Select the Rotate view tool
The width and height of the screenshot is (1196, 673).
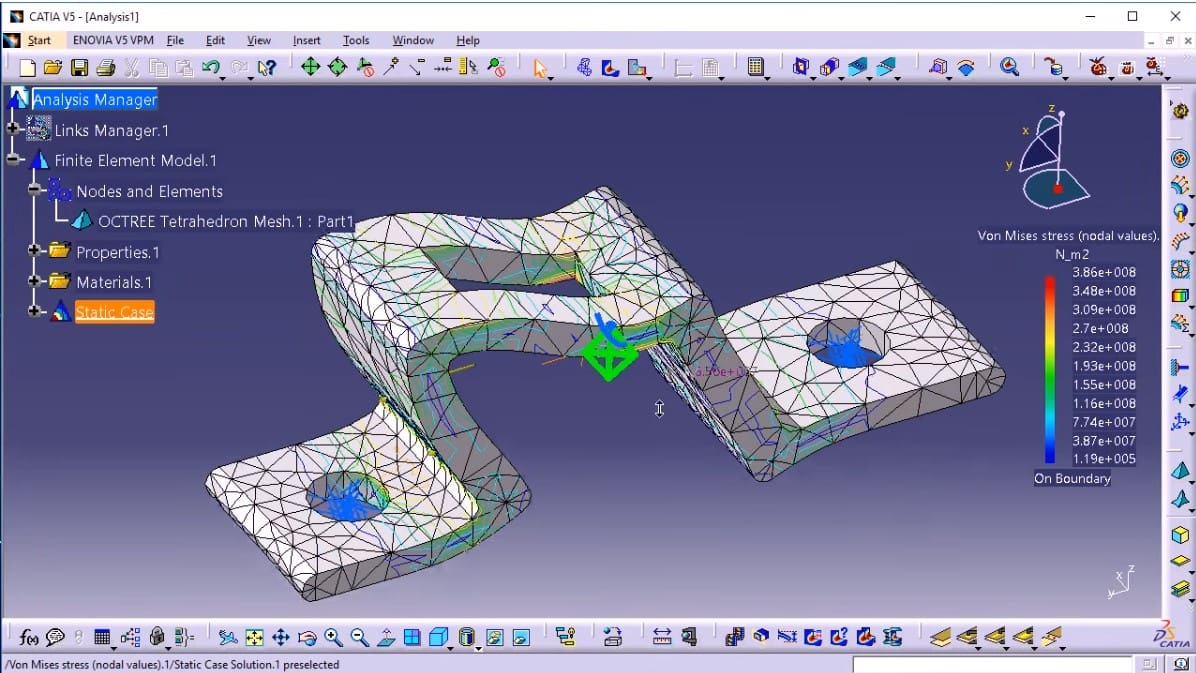coord(307,637)
